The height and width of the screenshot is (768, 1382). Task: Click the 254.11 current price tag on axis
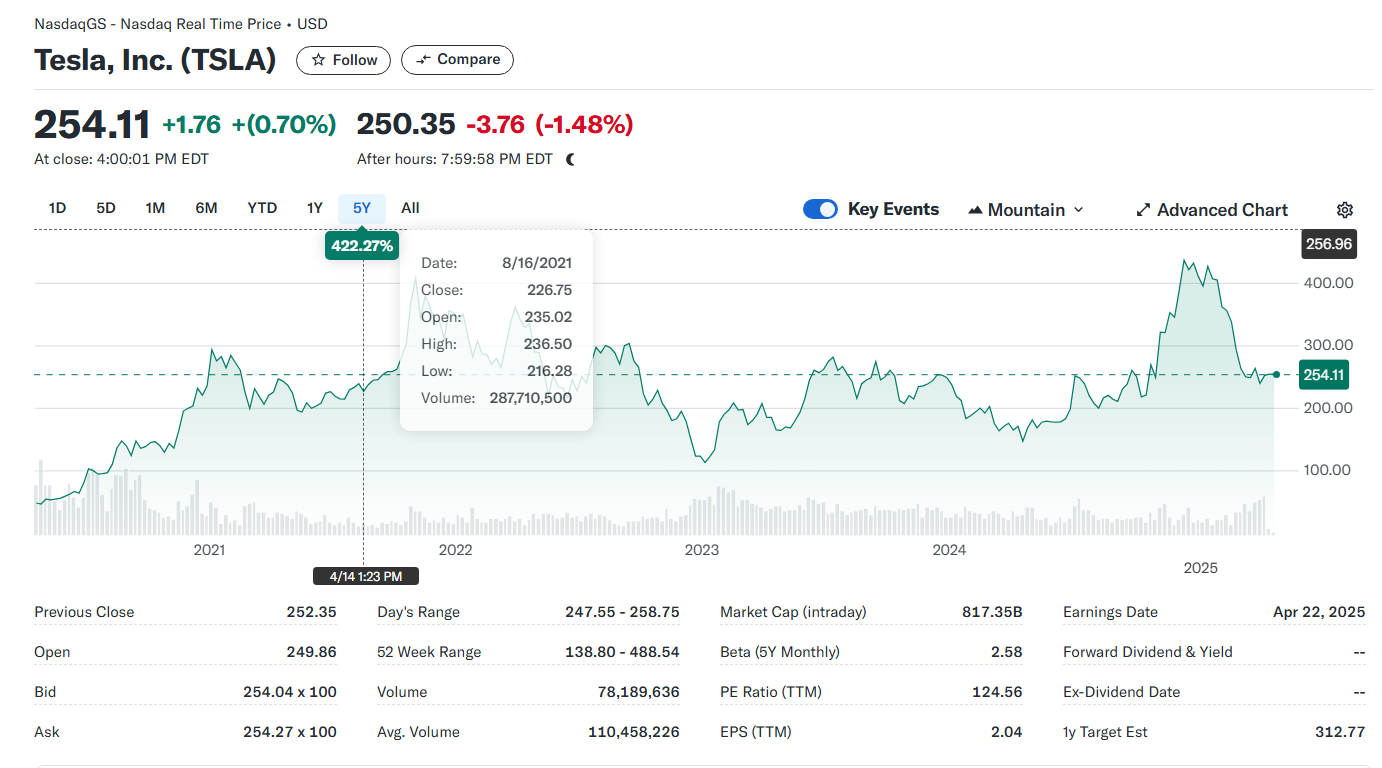point(1323,375)
